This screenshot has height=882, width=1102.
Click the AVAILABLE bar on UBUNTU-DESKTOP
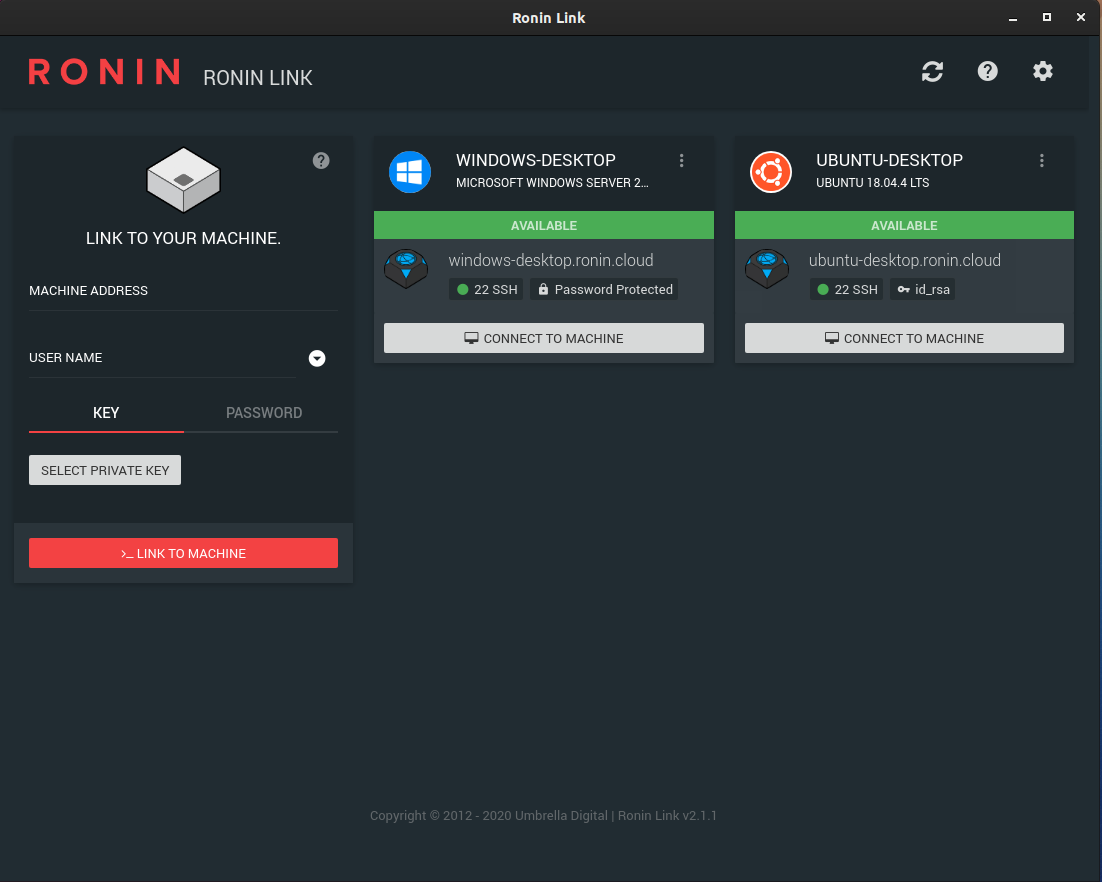click(x=904, y=225)
